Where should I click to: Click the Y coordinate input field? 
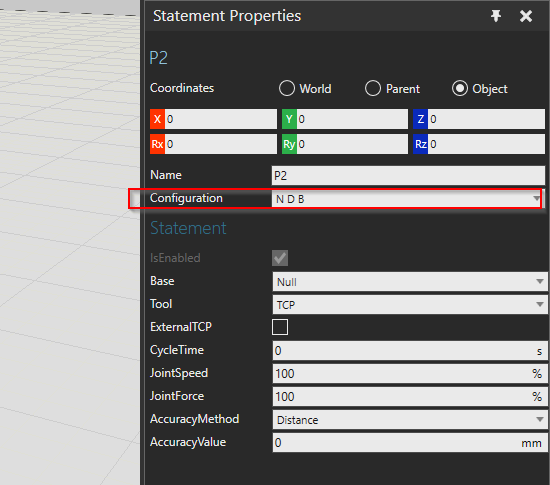352,119
